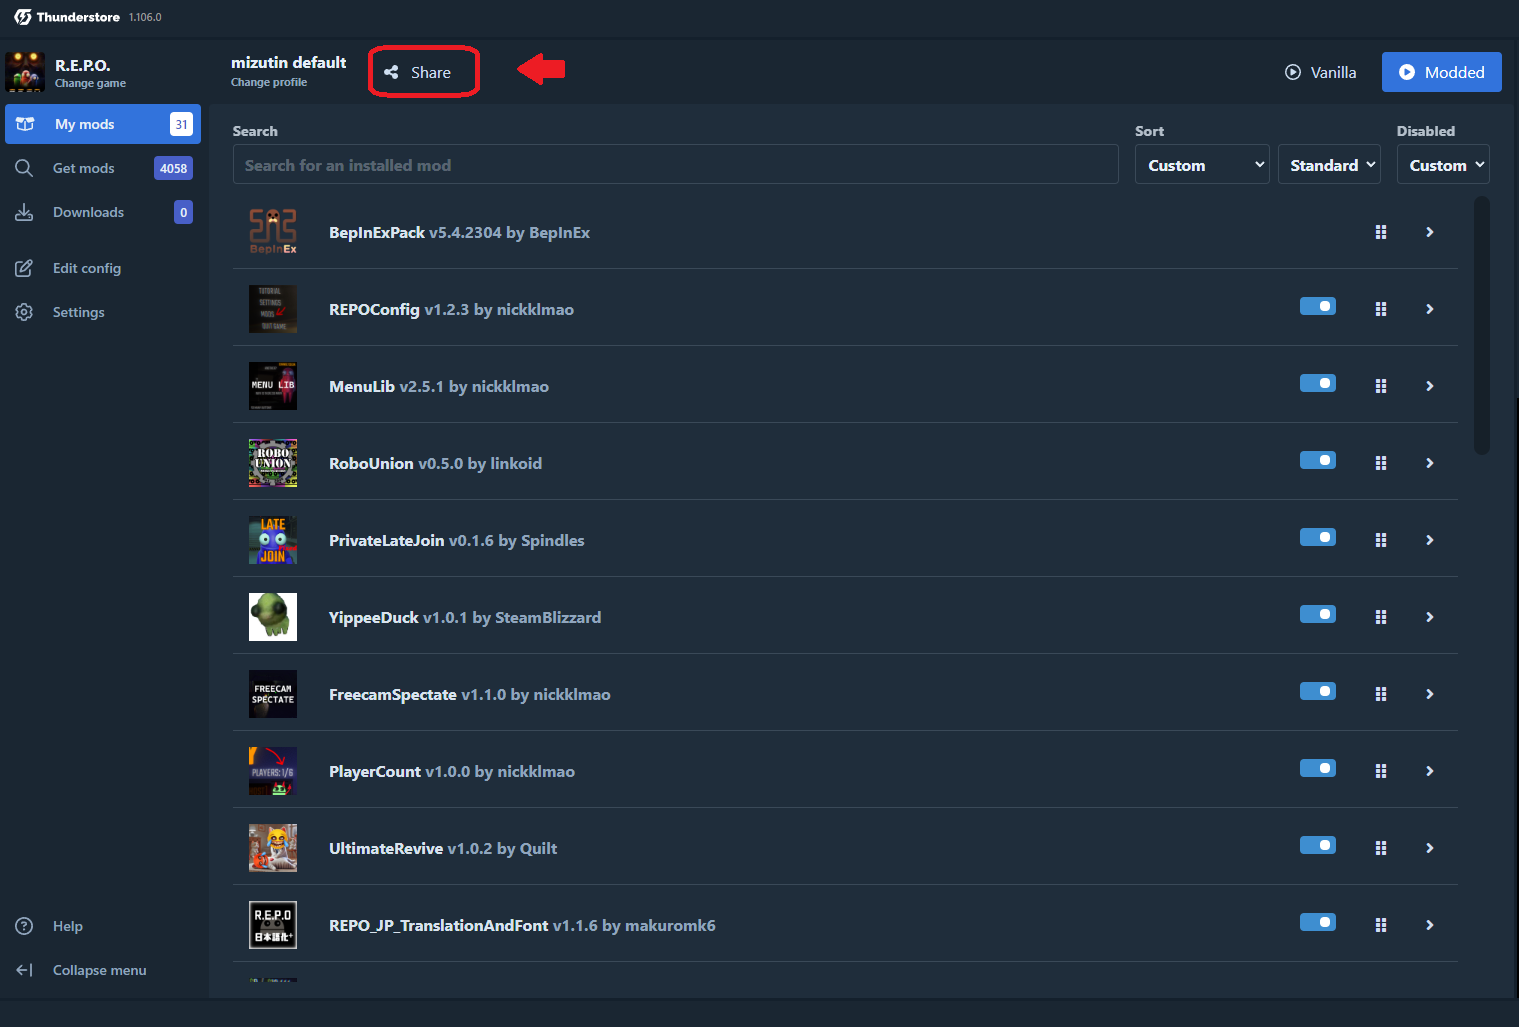The width and height of the screenshot is (1519, 1027).
Task: Switch off REPO_JP_TranslationAndFont mod
Action: 1317,923
